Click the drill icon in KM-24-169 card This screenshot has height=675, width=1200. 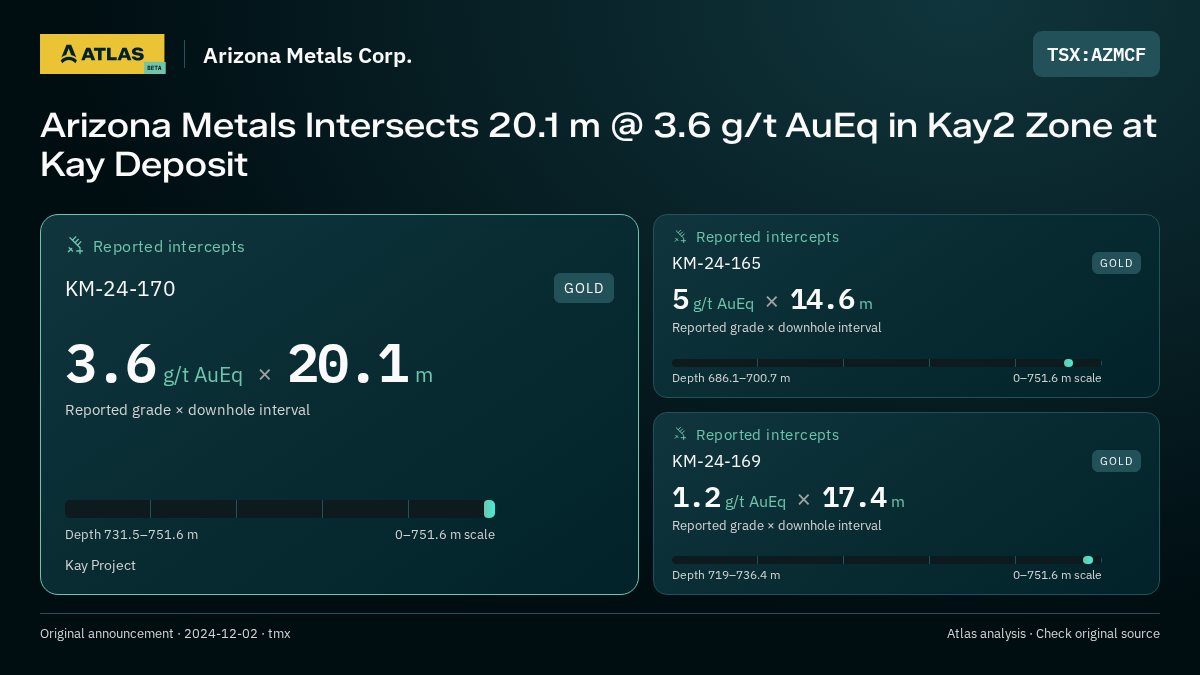pos(680,434)
